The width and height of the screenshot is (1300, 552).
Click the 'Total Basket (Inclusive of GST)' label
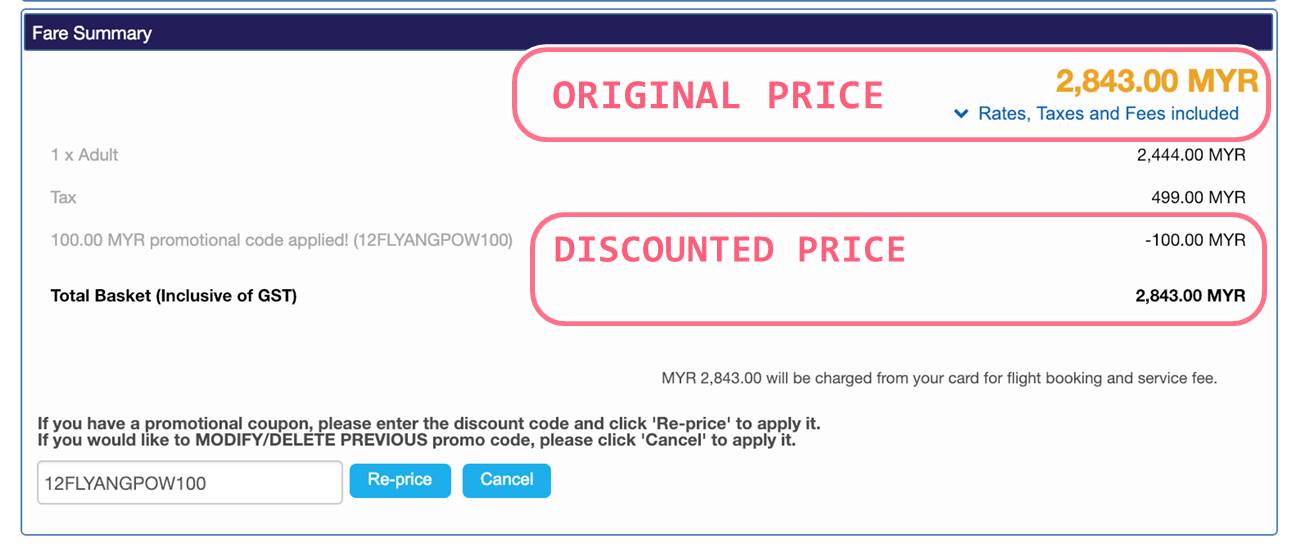tap(174, 296)
